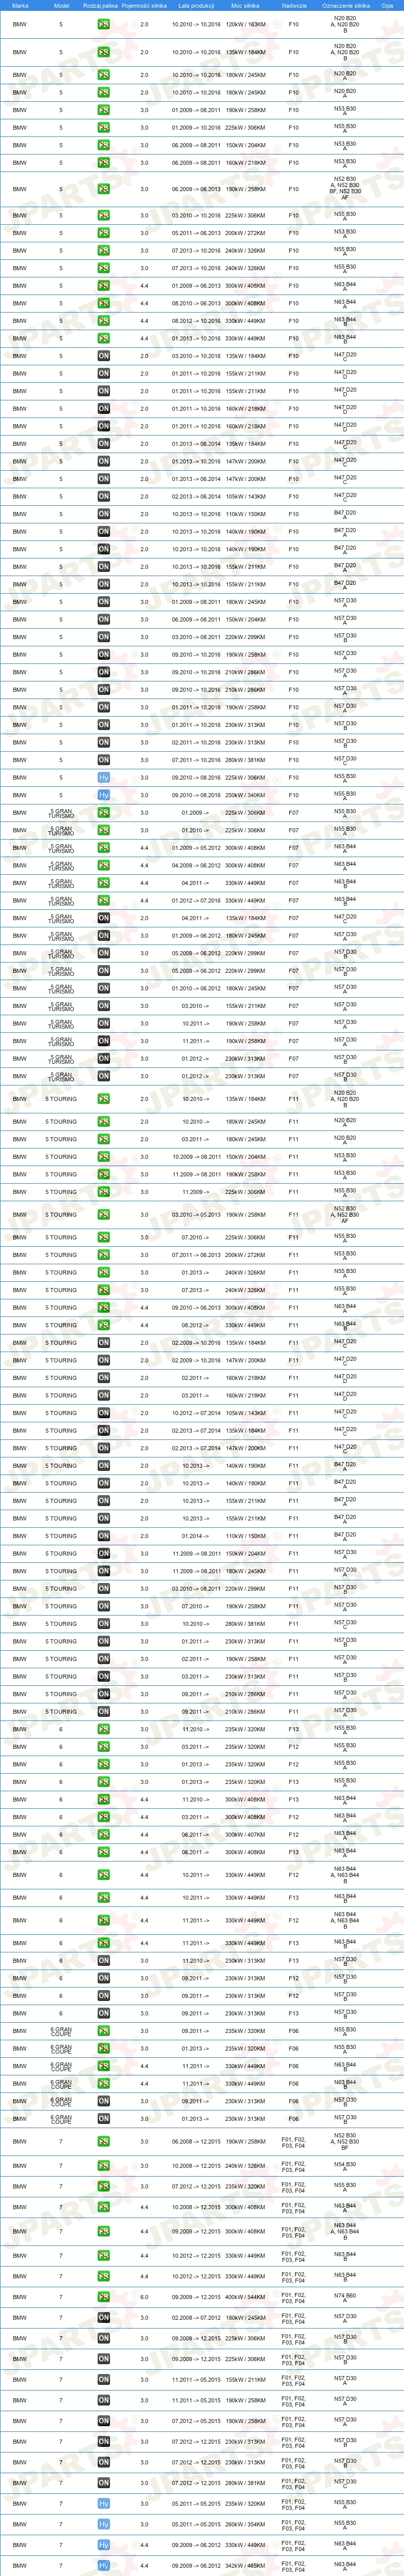Select the N74 B60 engine code cell

(345, 2296)
